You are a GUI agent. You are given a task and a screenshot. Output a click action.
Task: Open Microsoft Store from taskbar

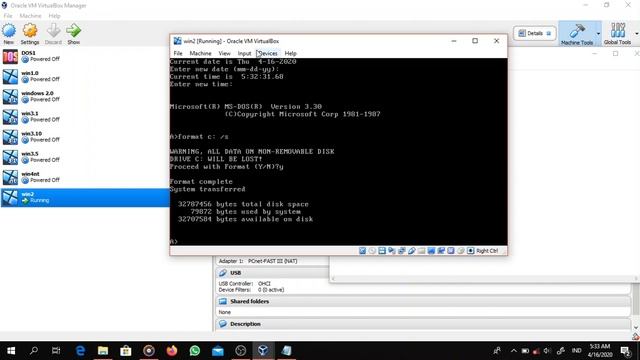pos(126,351)
